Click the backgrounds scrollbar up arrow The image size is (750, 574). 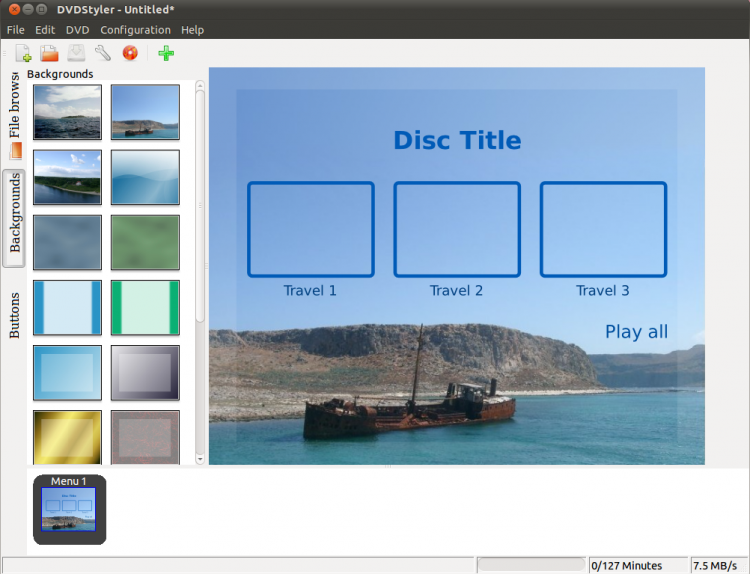point(200,86)
